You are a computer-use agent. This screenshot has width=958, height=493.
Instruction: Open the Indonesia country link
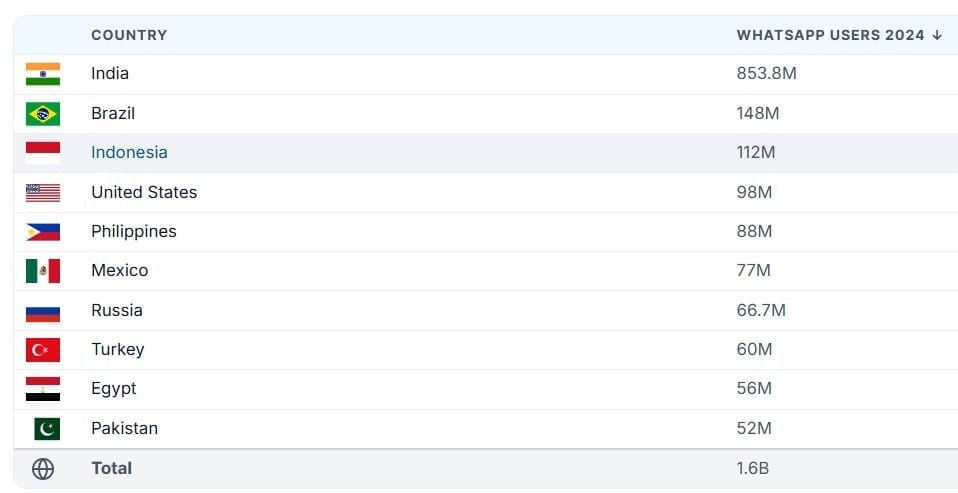[x=129, y=153]
